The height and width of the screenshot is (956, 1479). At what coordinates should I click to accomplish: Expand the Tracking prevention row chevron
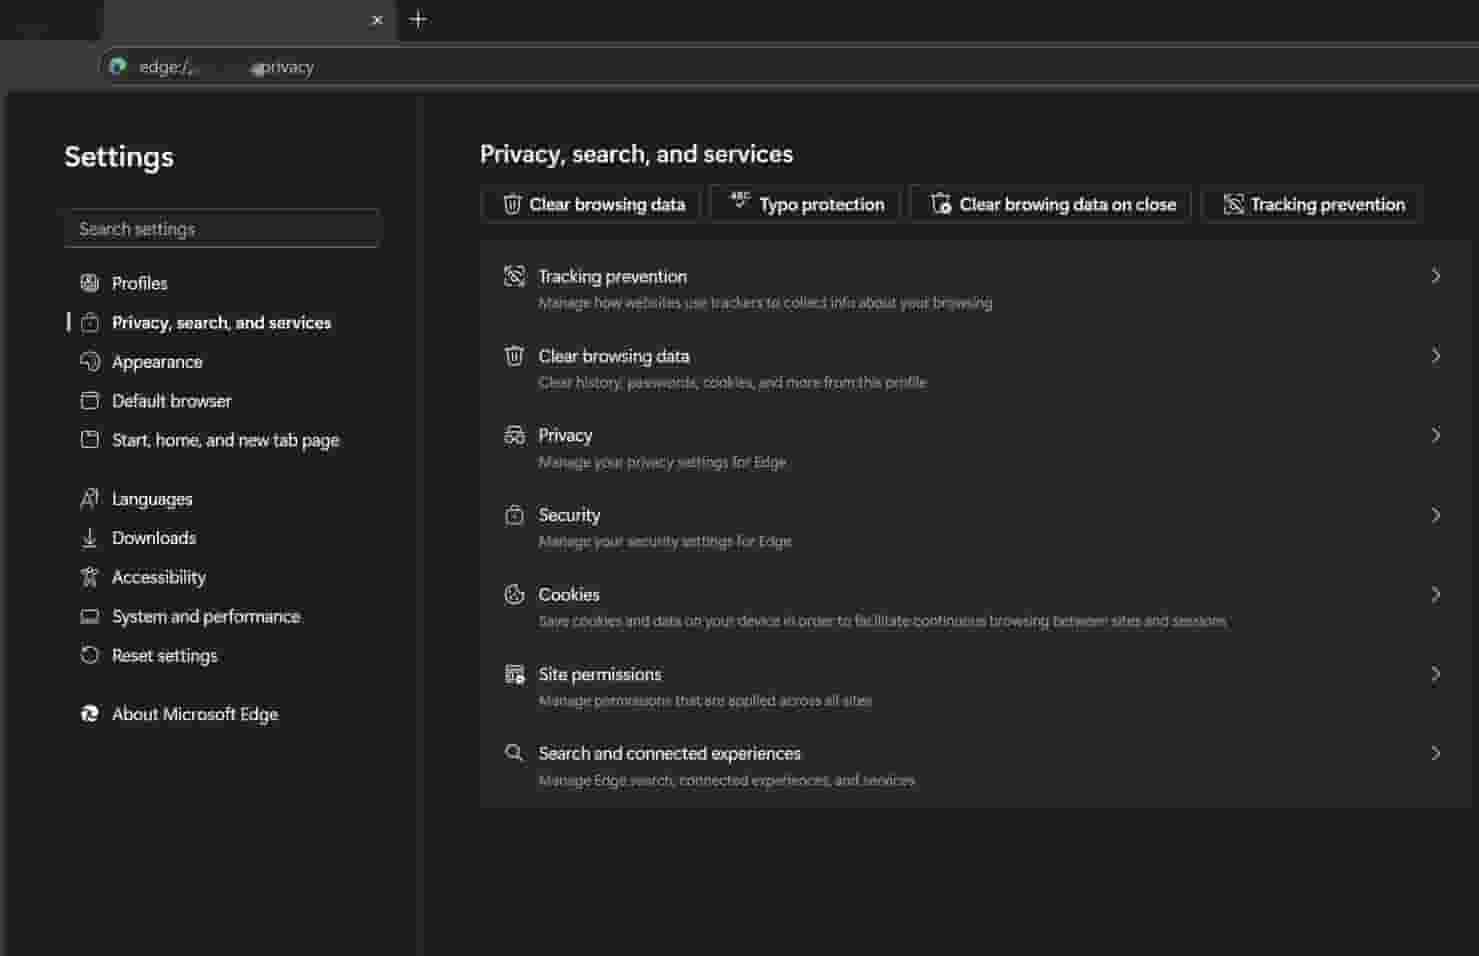1435,276
